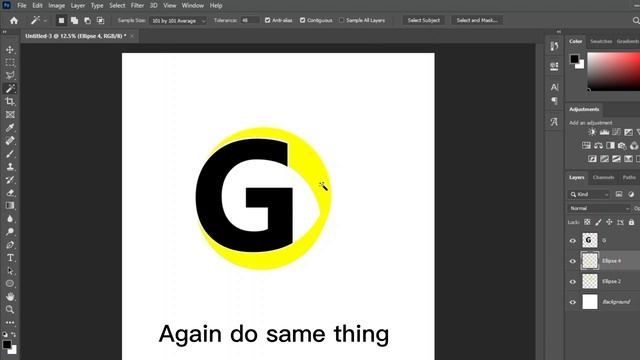
Task: Click the Tolerance value field
Action: coord(250,20)
